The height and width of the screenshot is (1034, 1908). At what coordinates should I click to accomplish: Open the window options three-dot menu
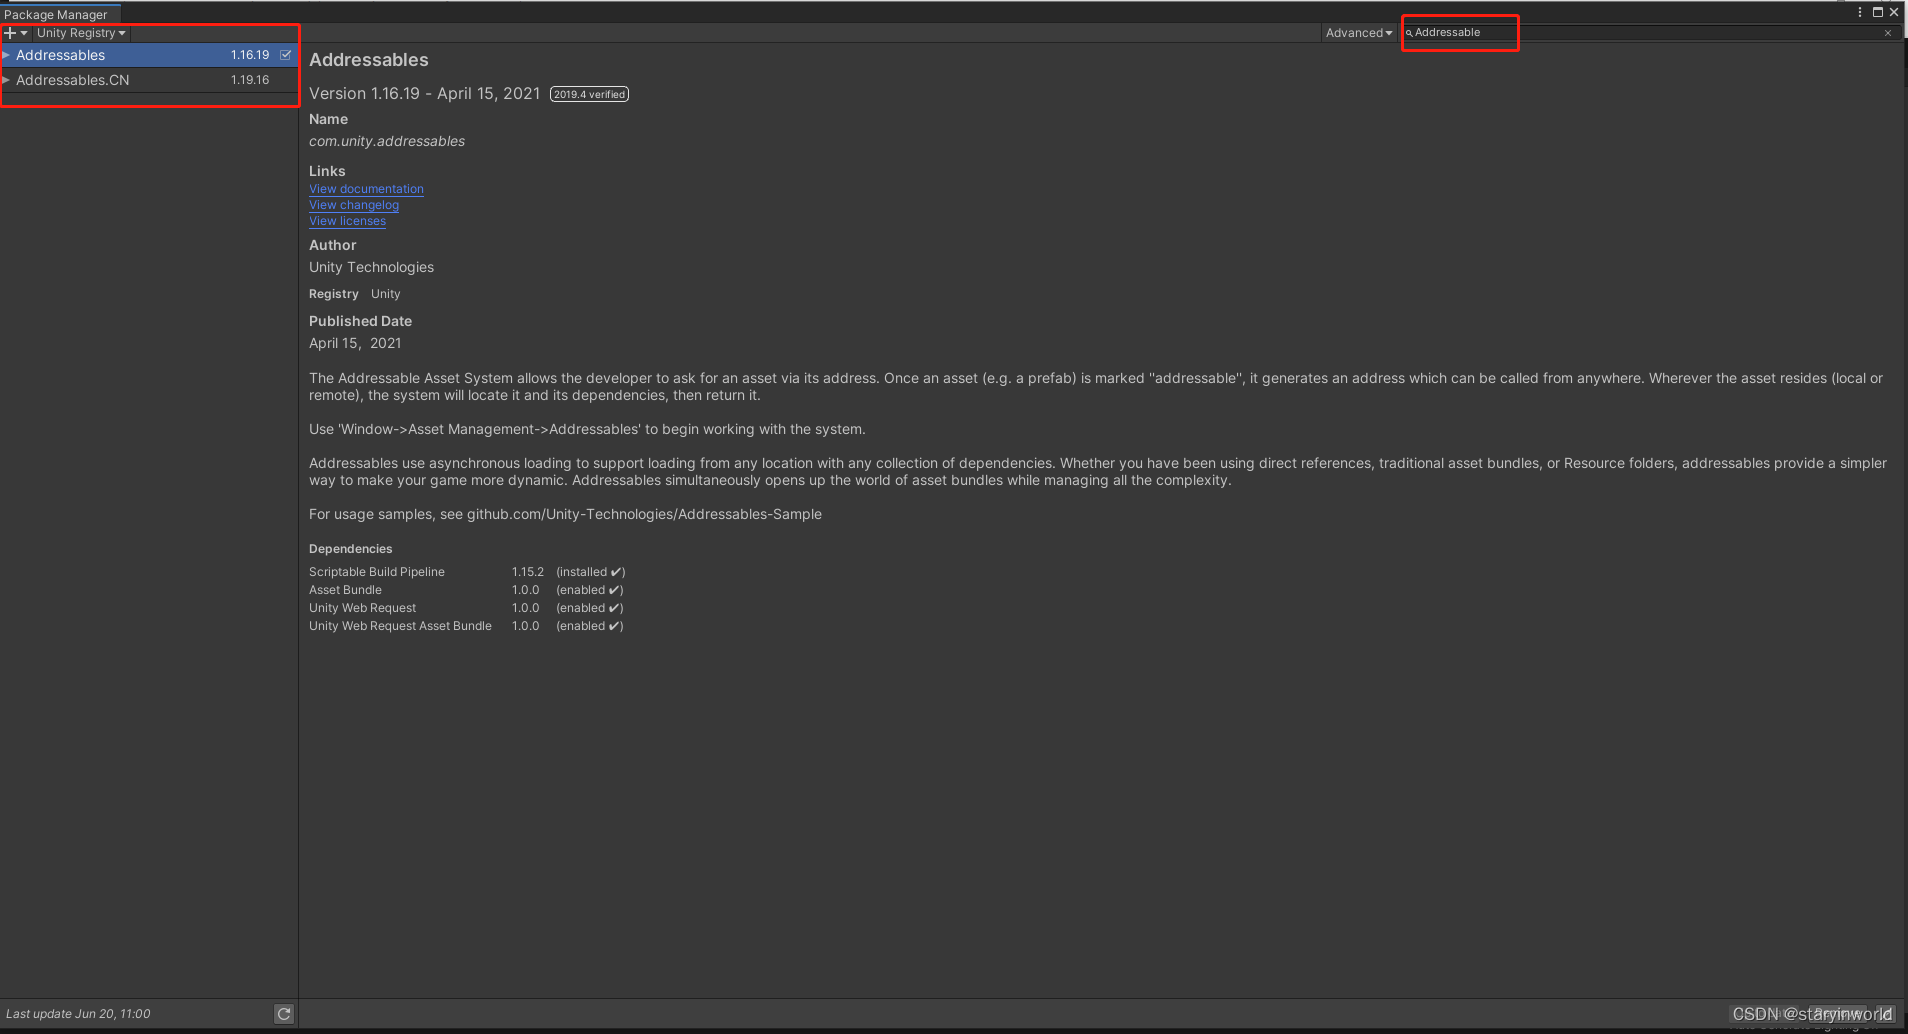click(x=1860, y=12)
